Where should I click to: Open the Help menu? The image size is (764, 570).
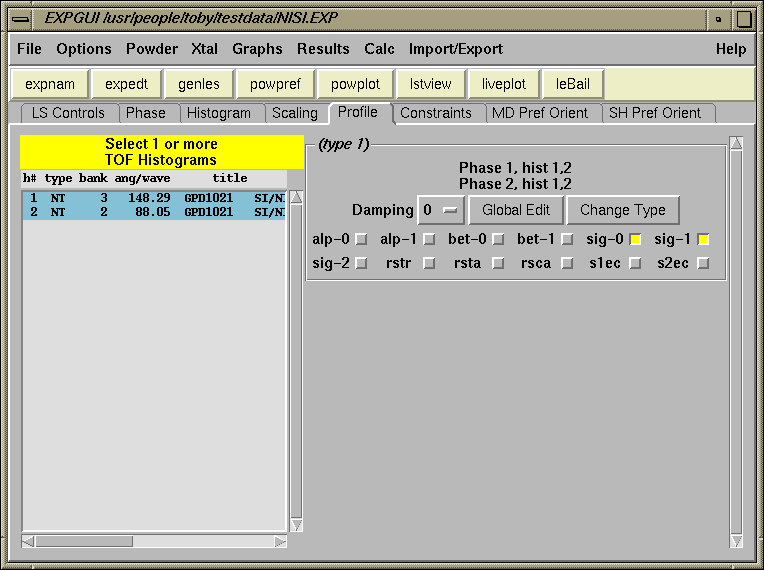tap(731, 49)
